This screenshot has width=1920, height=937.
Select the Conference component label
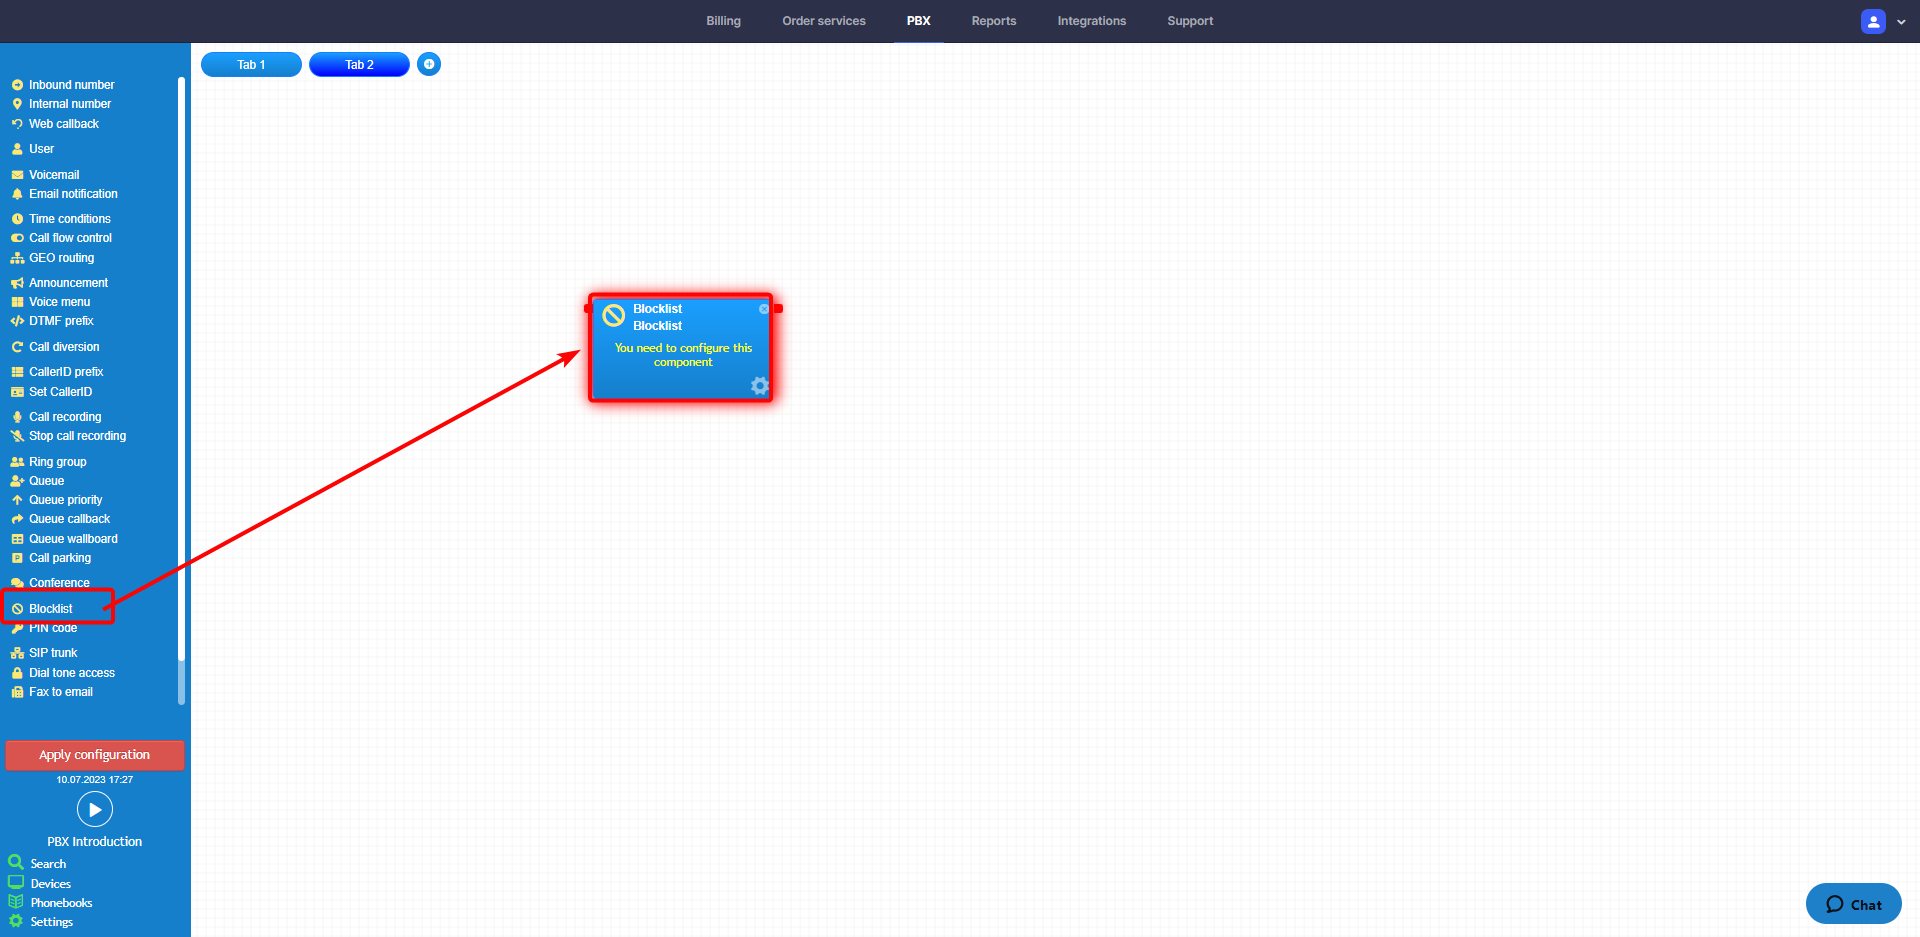[x=59, y=583]
